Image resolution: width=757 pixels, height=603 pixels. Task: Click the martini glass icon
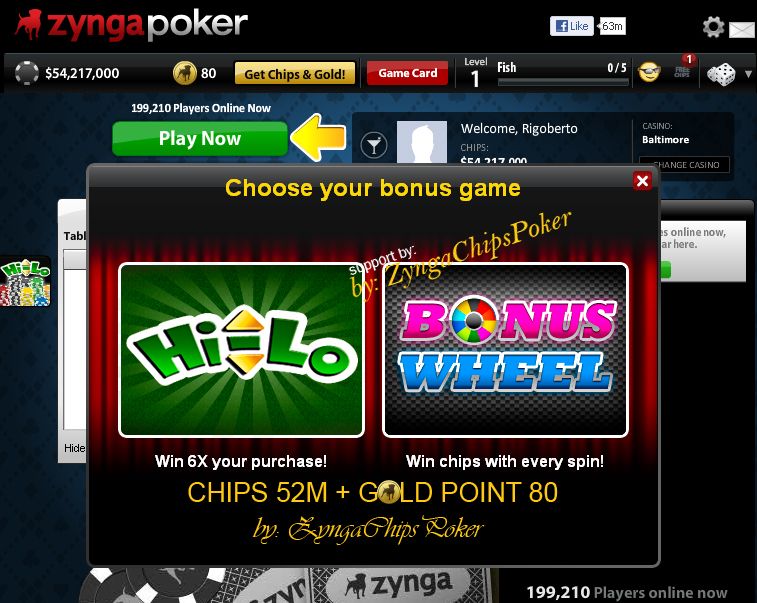pos(374,144)
